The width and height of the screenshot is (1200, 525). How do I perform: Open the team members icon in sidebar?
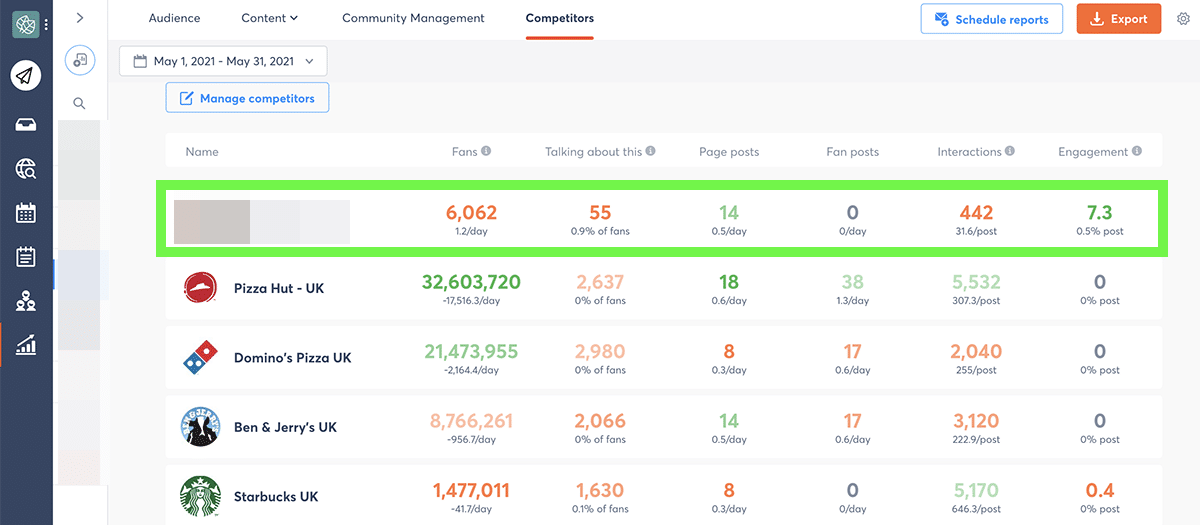[x=26, y=301]
